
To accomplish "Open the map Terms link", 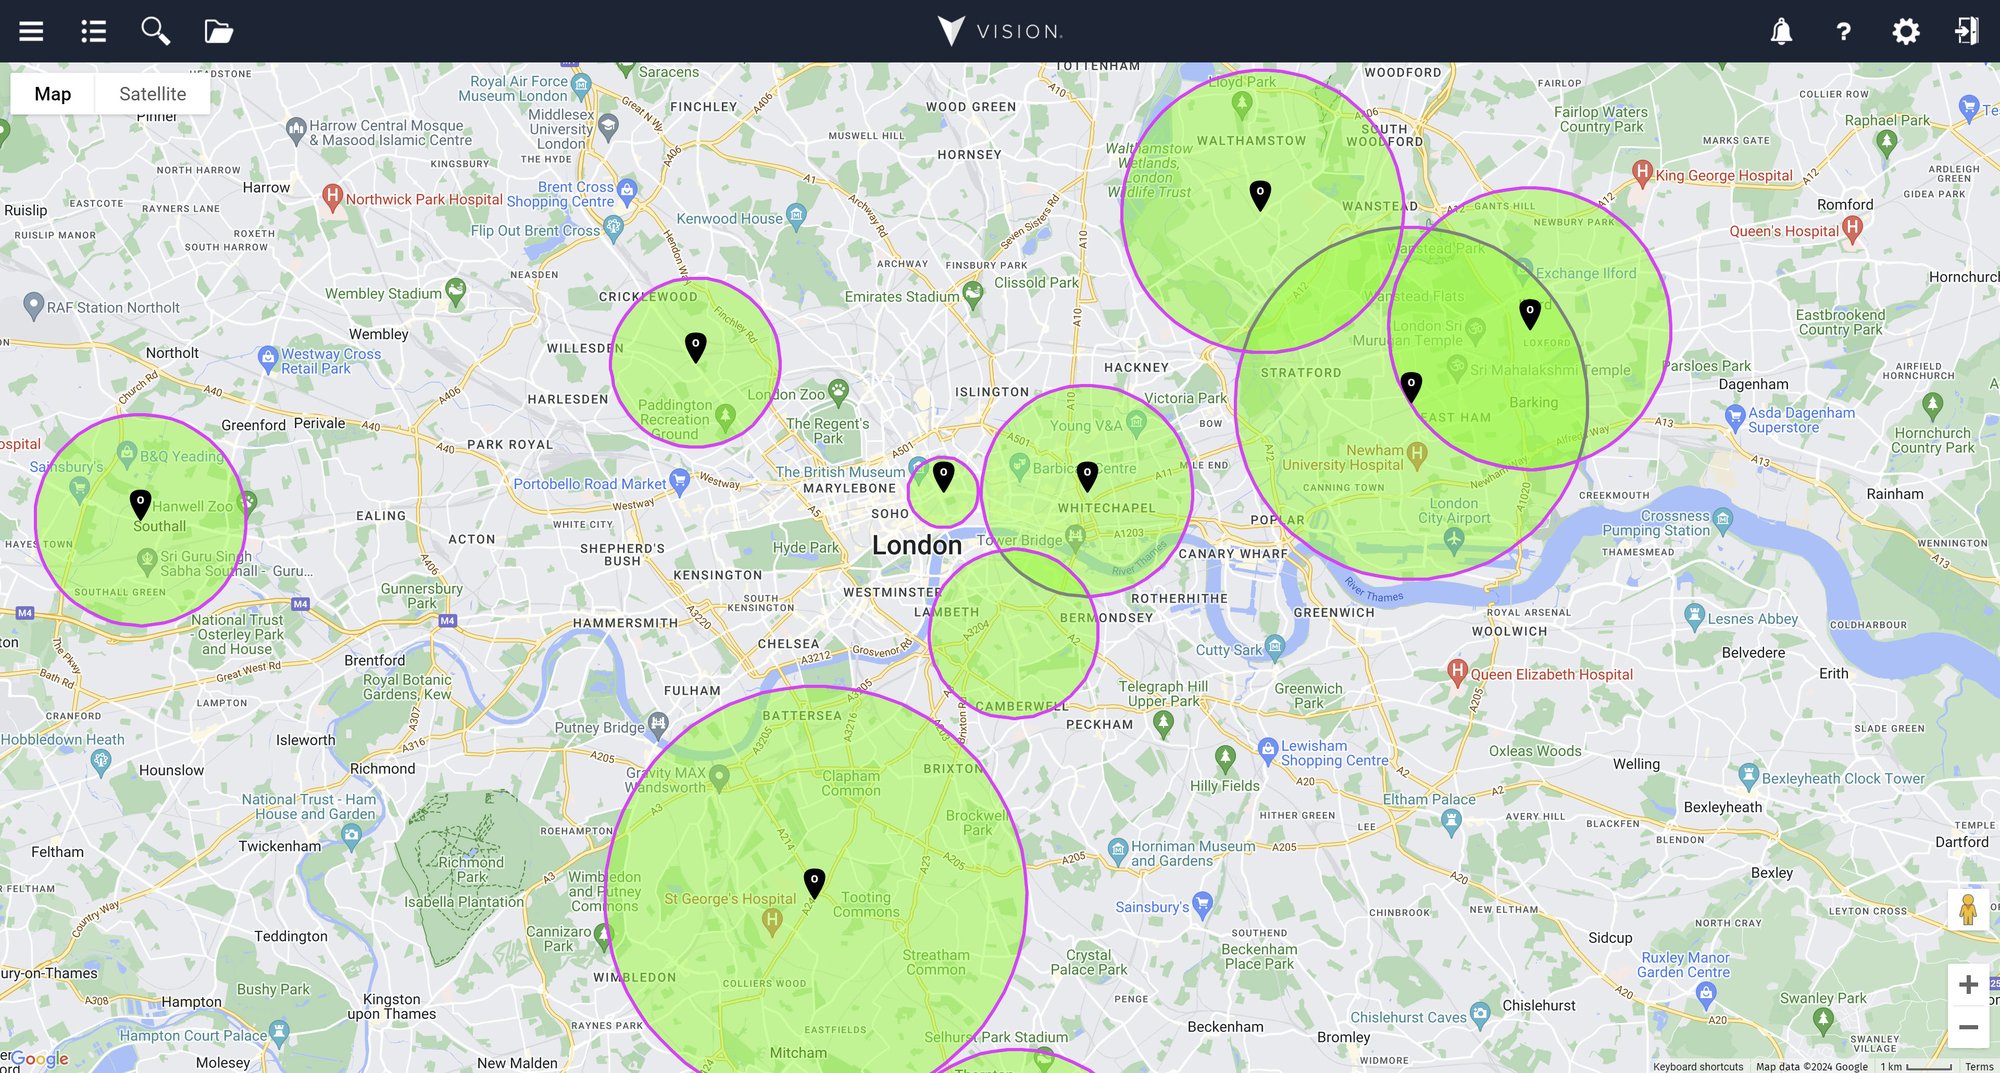I will coord(1979,1067).
